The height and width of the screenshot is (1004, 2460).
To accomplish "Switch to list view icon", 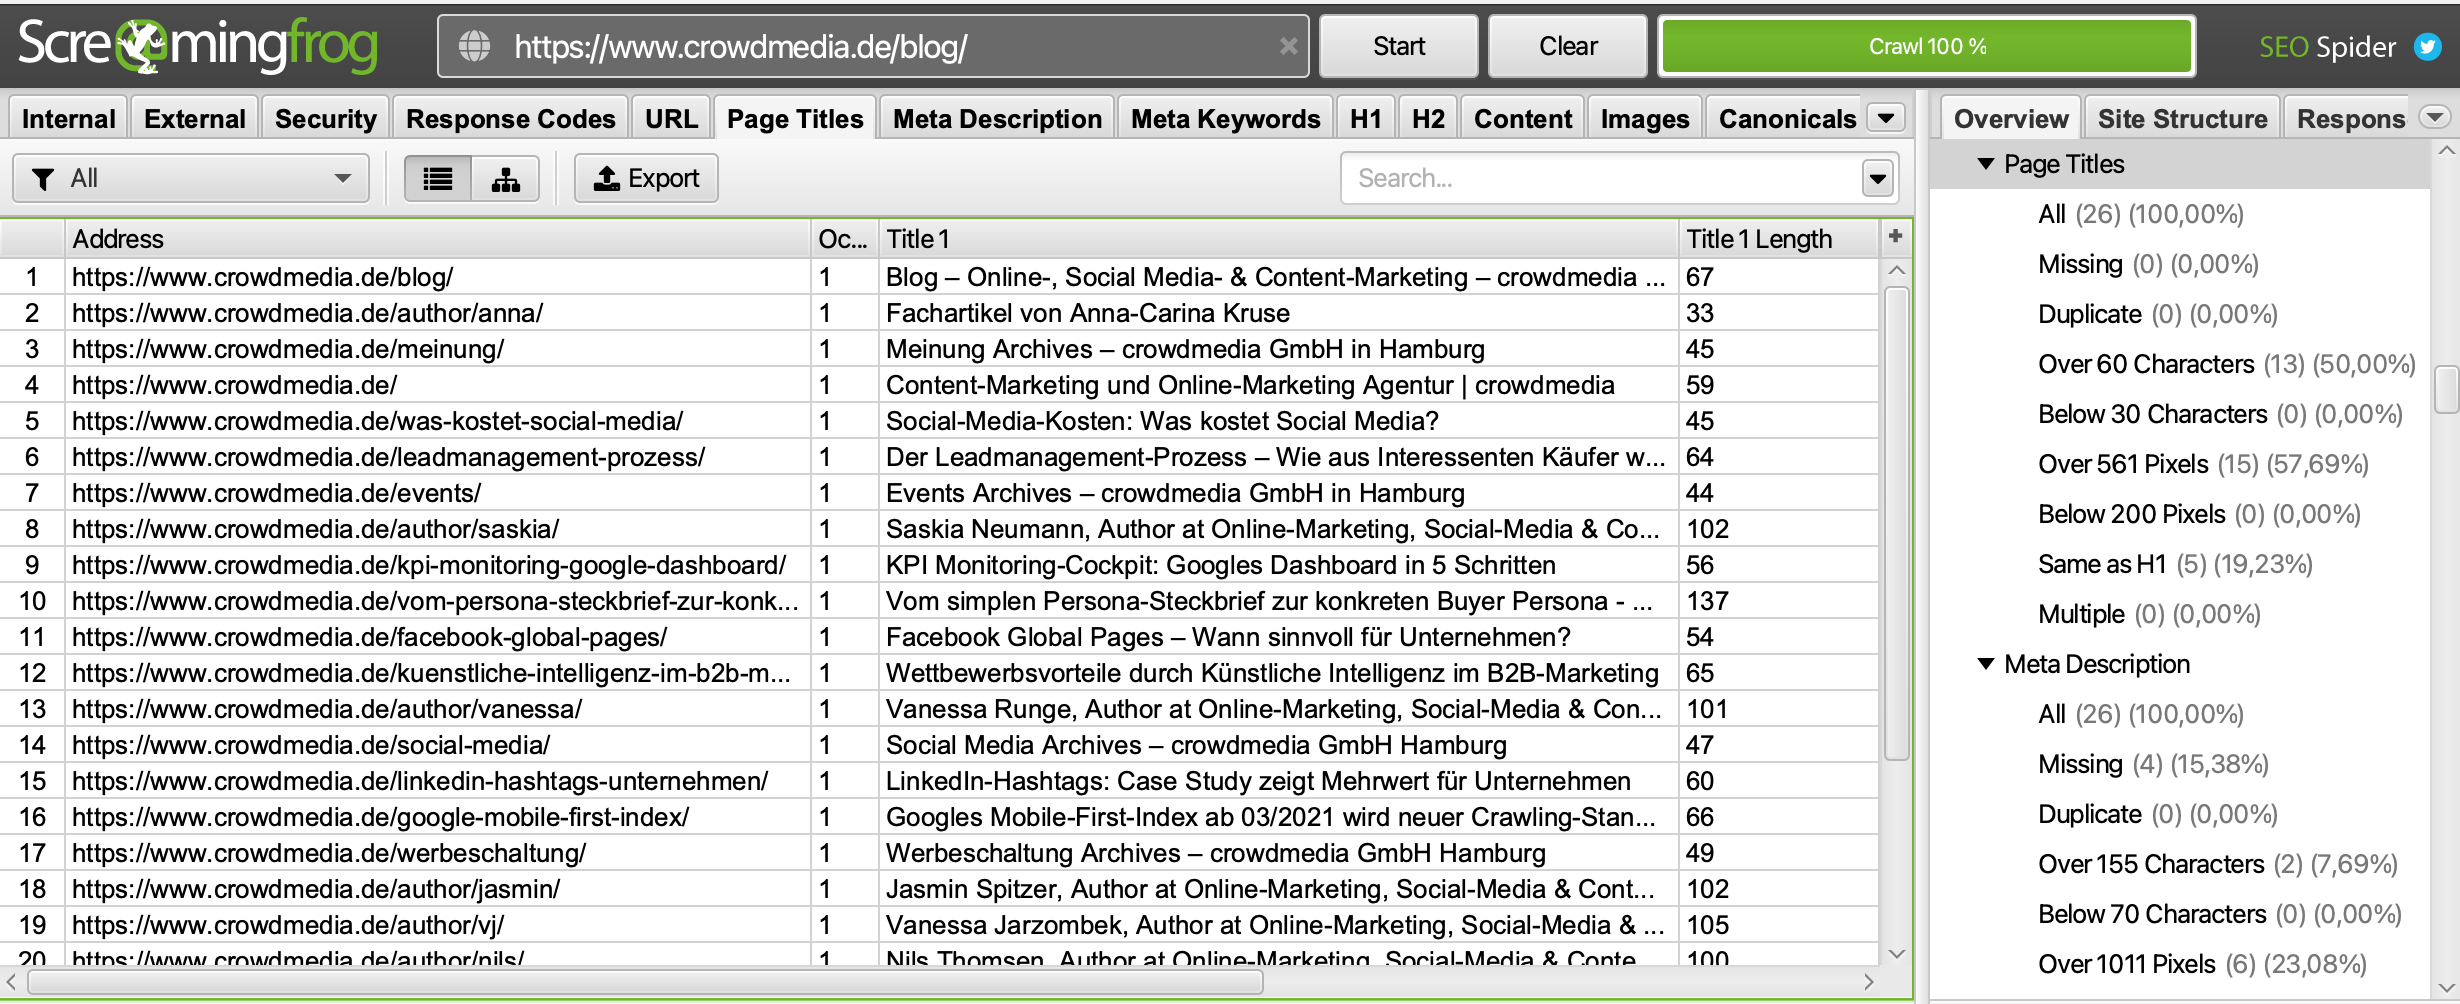I will click(x=438, y=179).
